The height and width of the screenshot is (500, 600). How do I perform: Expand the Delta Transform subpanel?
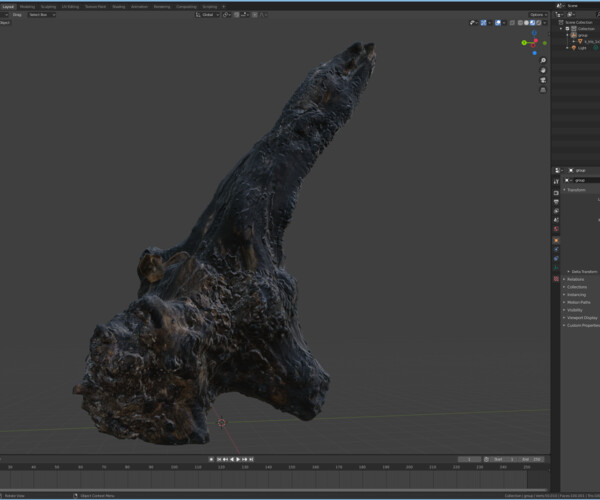point(584,272)
